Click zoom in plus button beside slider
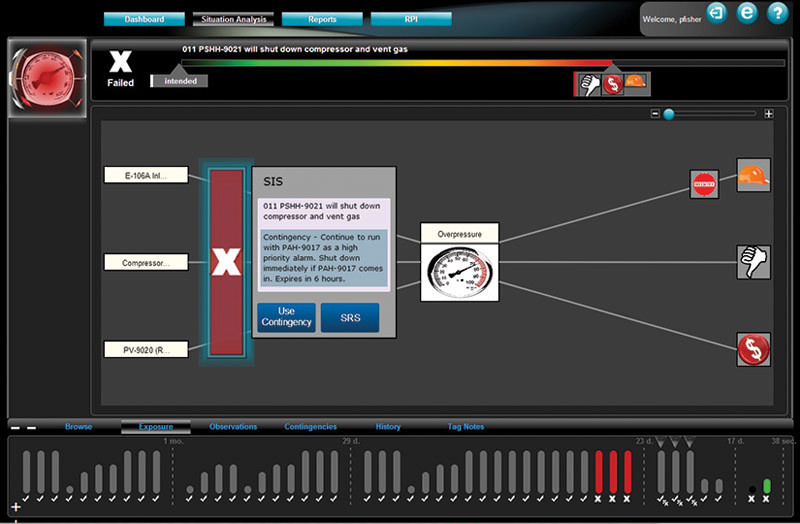Image resolution: width=800 pixels, height=524 pixels. (768, 114)
